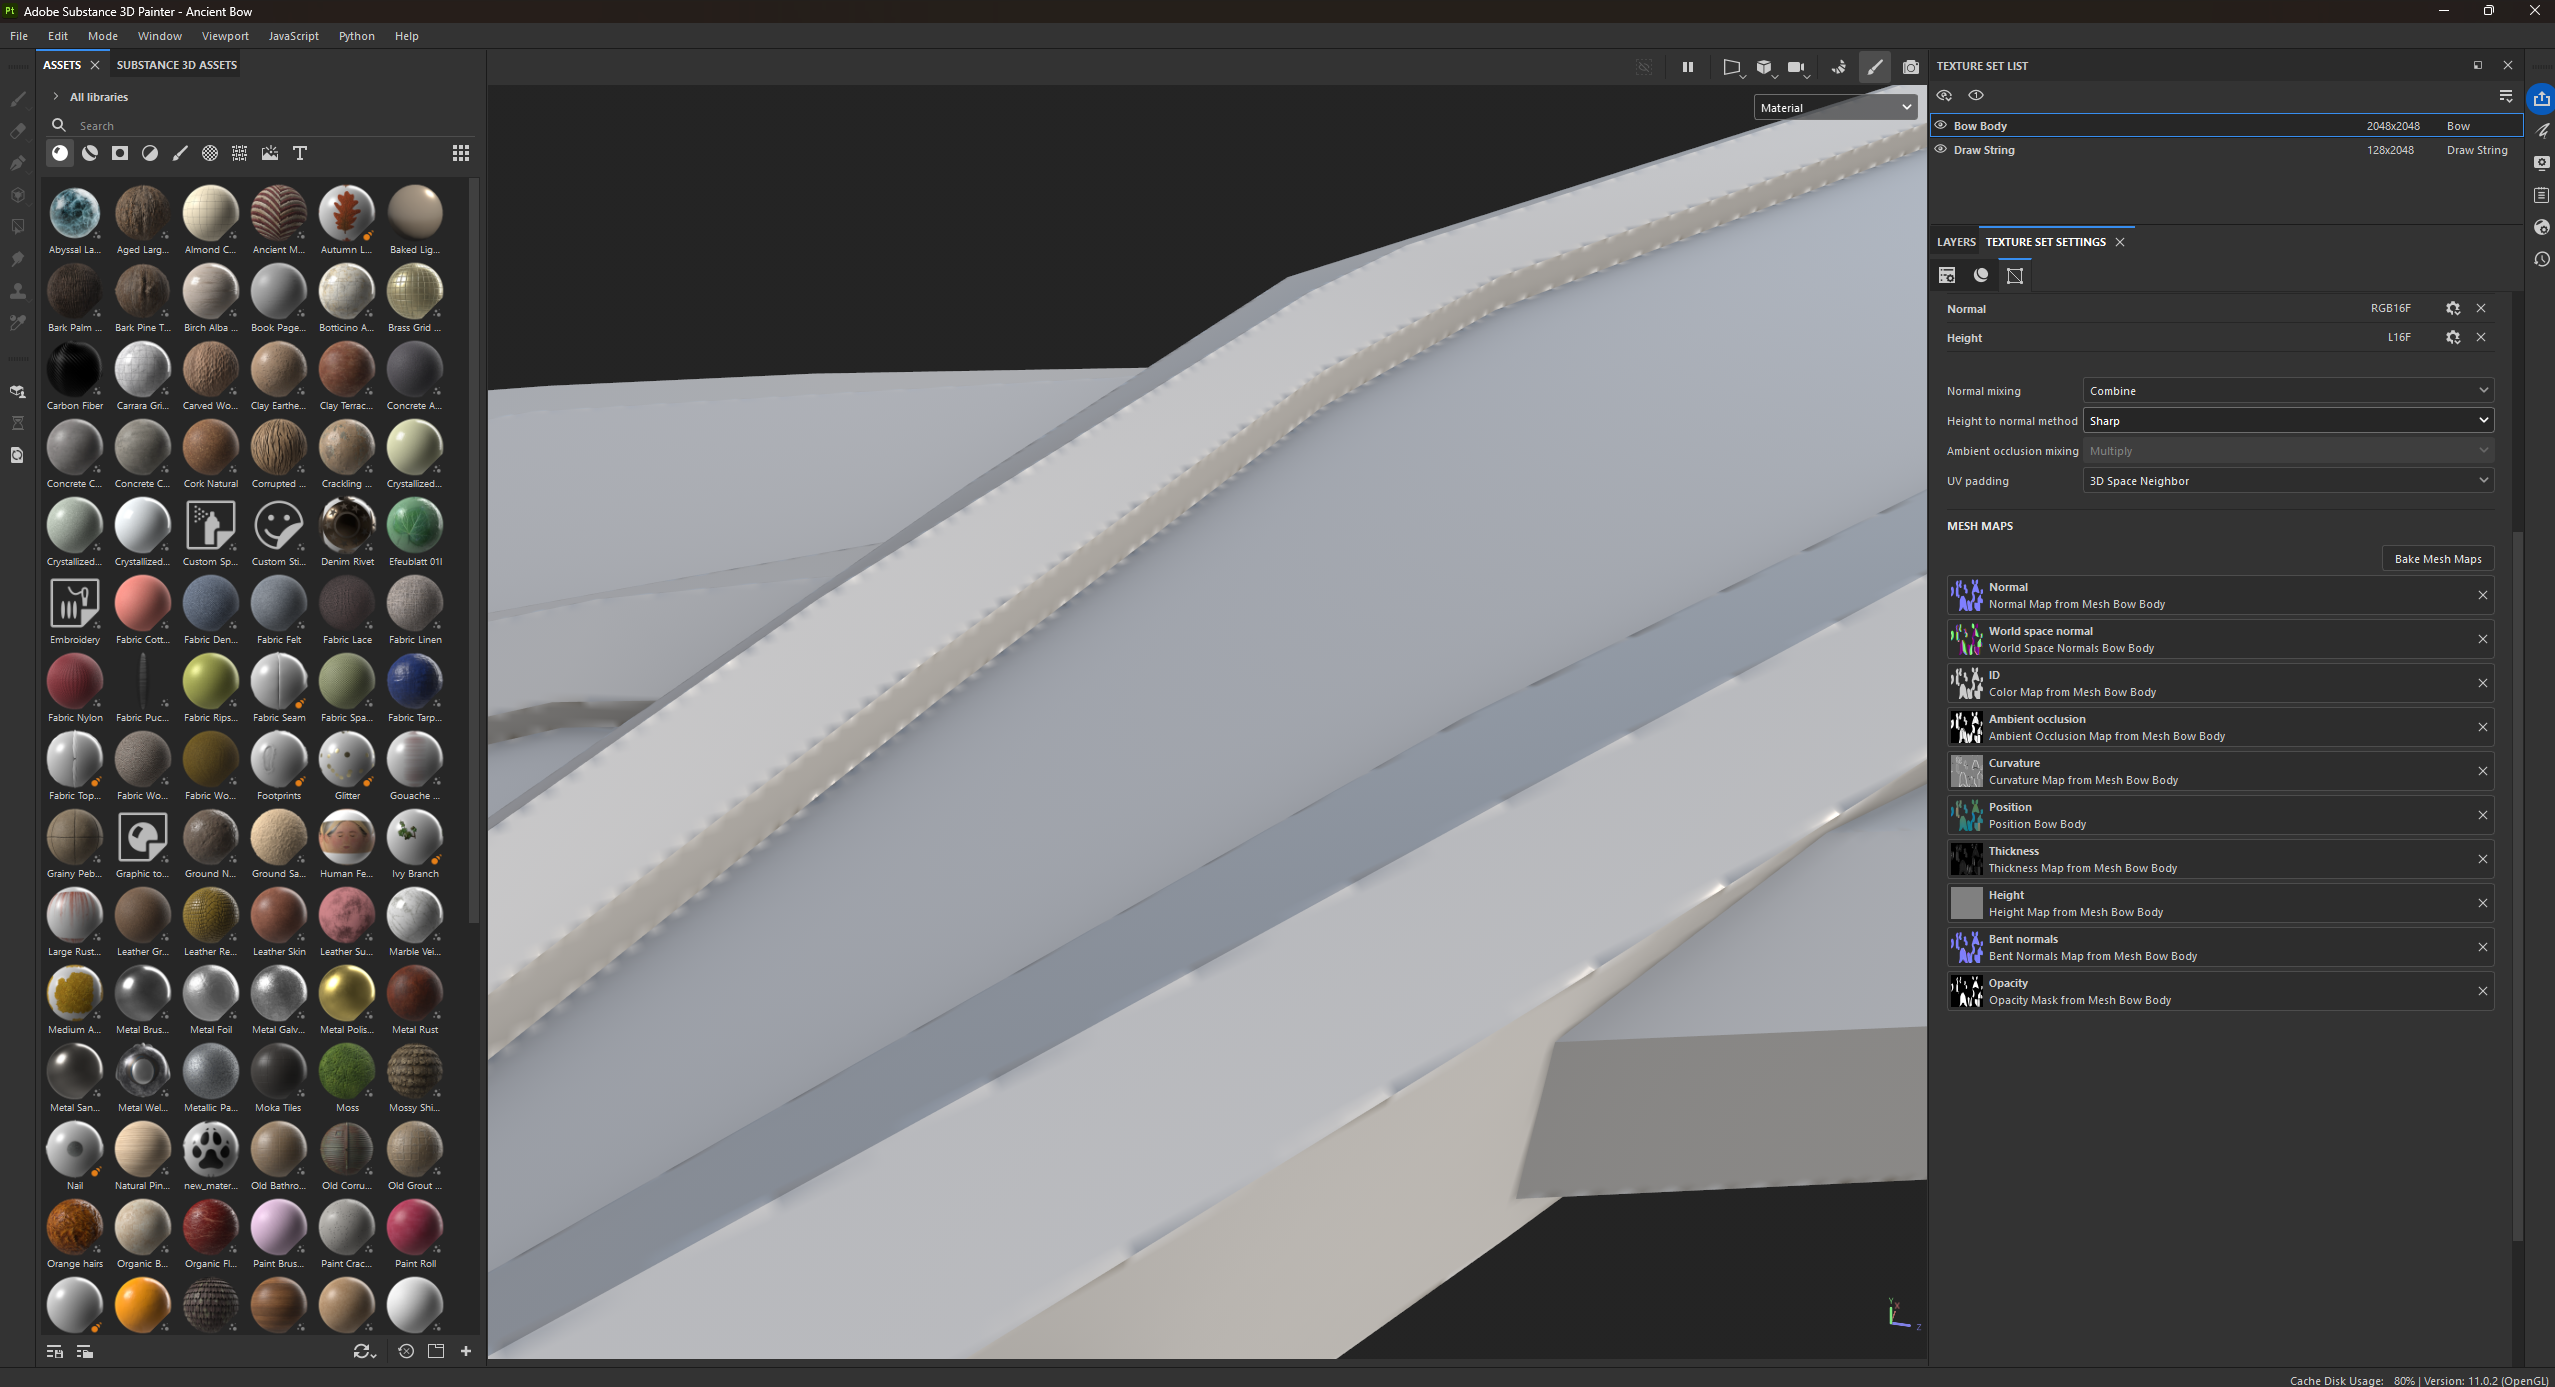Expand the All libraries tree chevron
This screenshot has width=2555, height=1387.
tap(56, 97)
